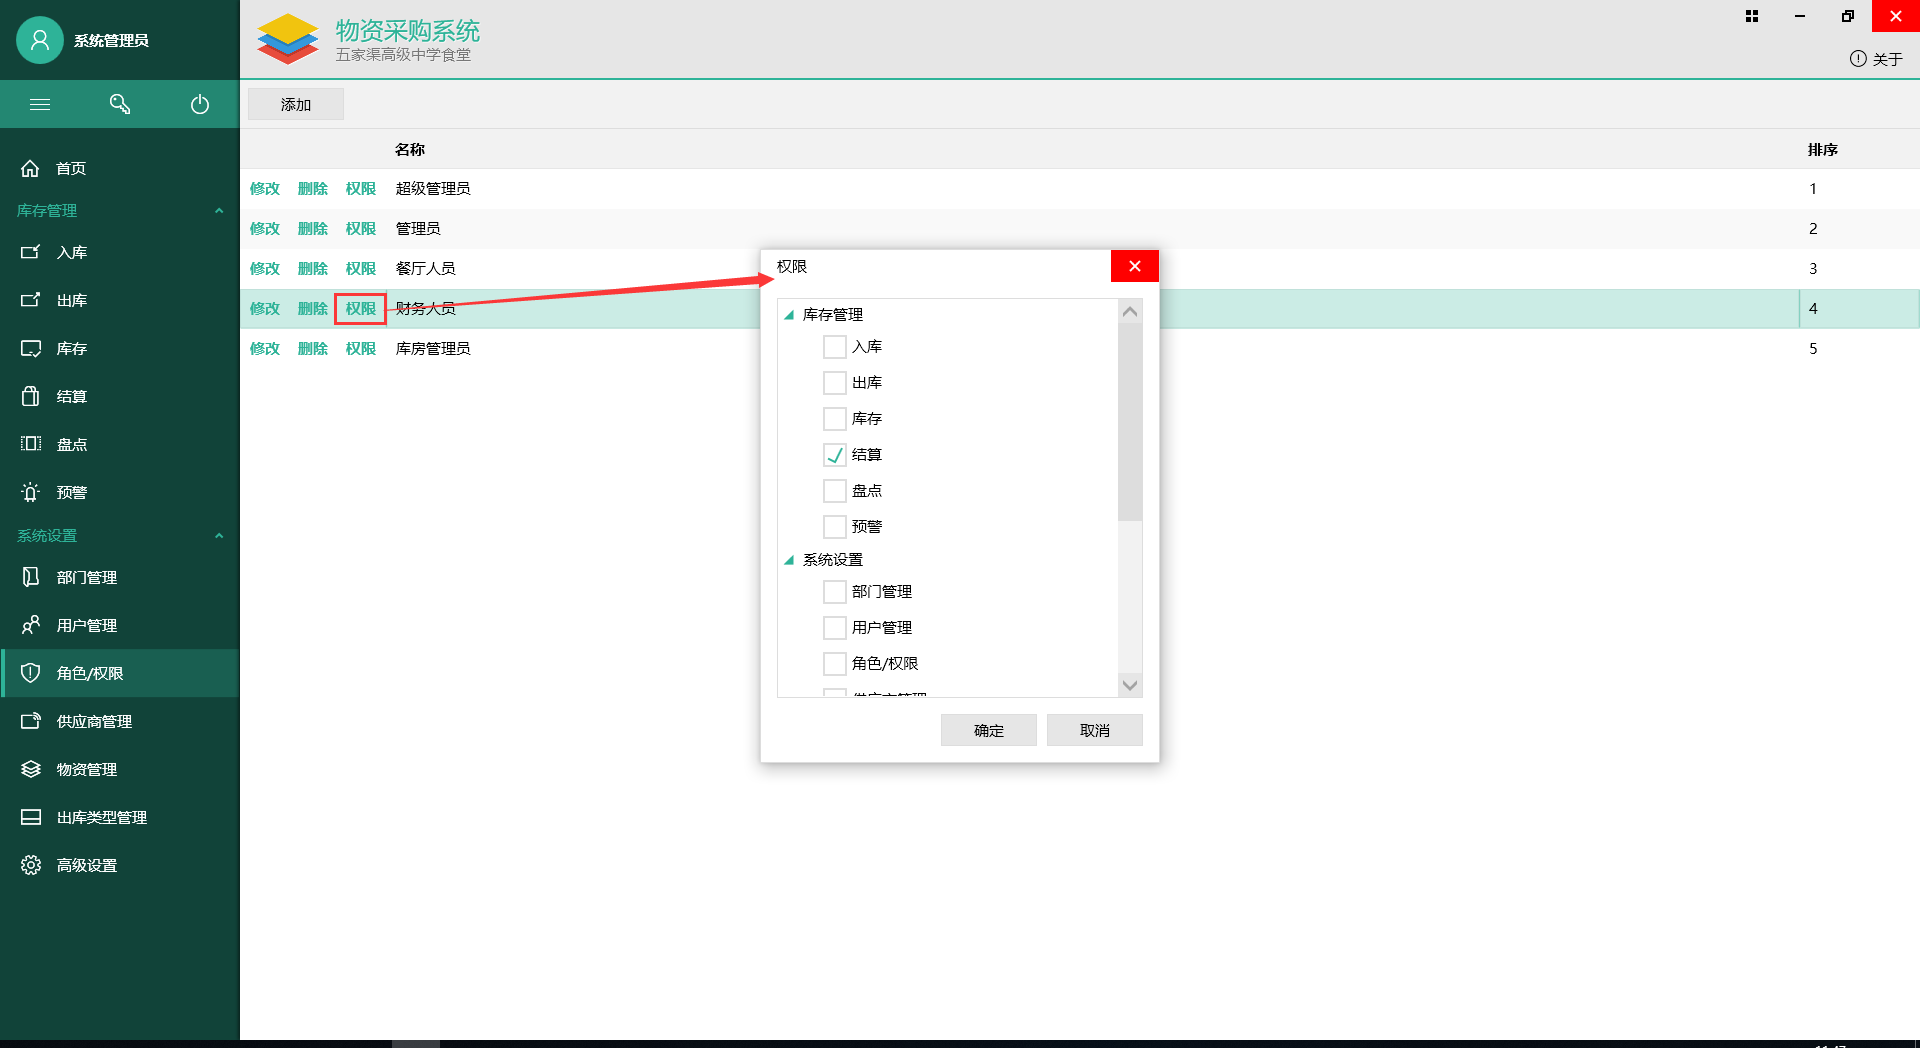Open 部门管理 in the sidebar menu

coord(87,577)
